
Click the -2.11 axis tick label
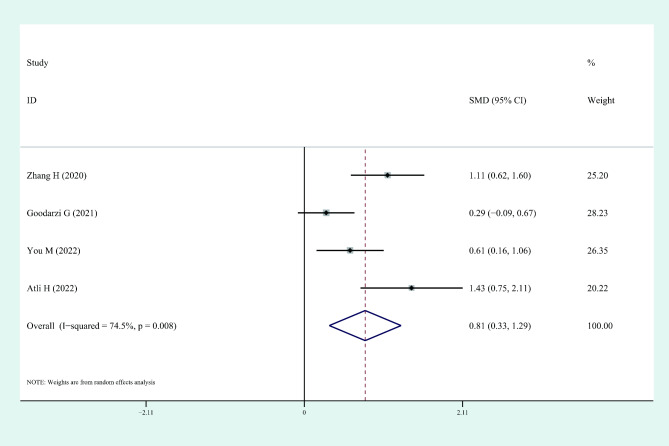[x=146, y=413]
